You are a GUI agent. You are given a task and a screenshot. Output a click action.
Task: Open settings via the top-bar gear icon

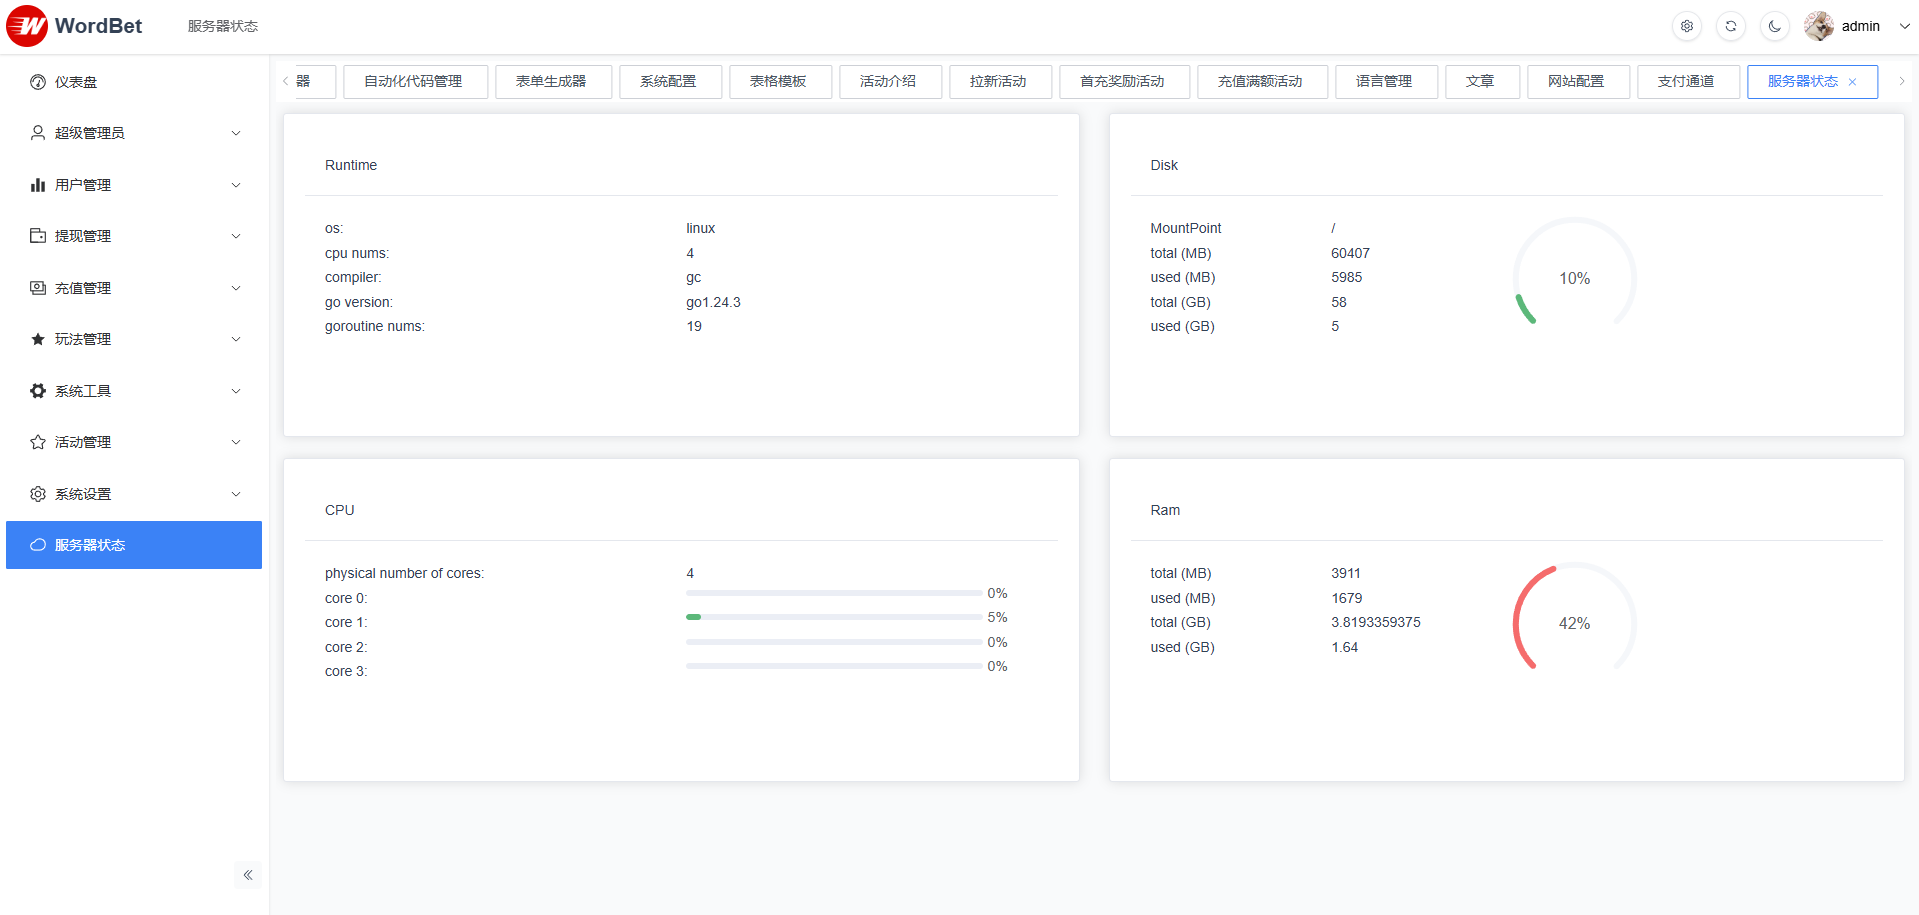(x=1686, y=26)
